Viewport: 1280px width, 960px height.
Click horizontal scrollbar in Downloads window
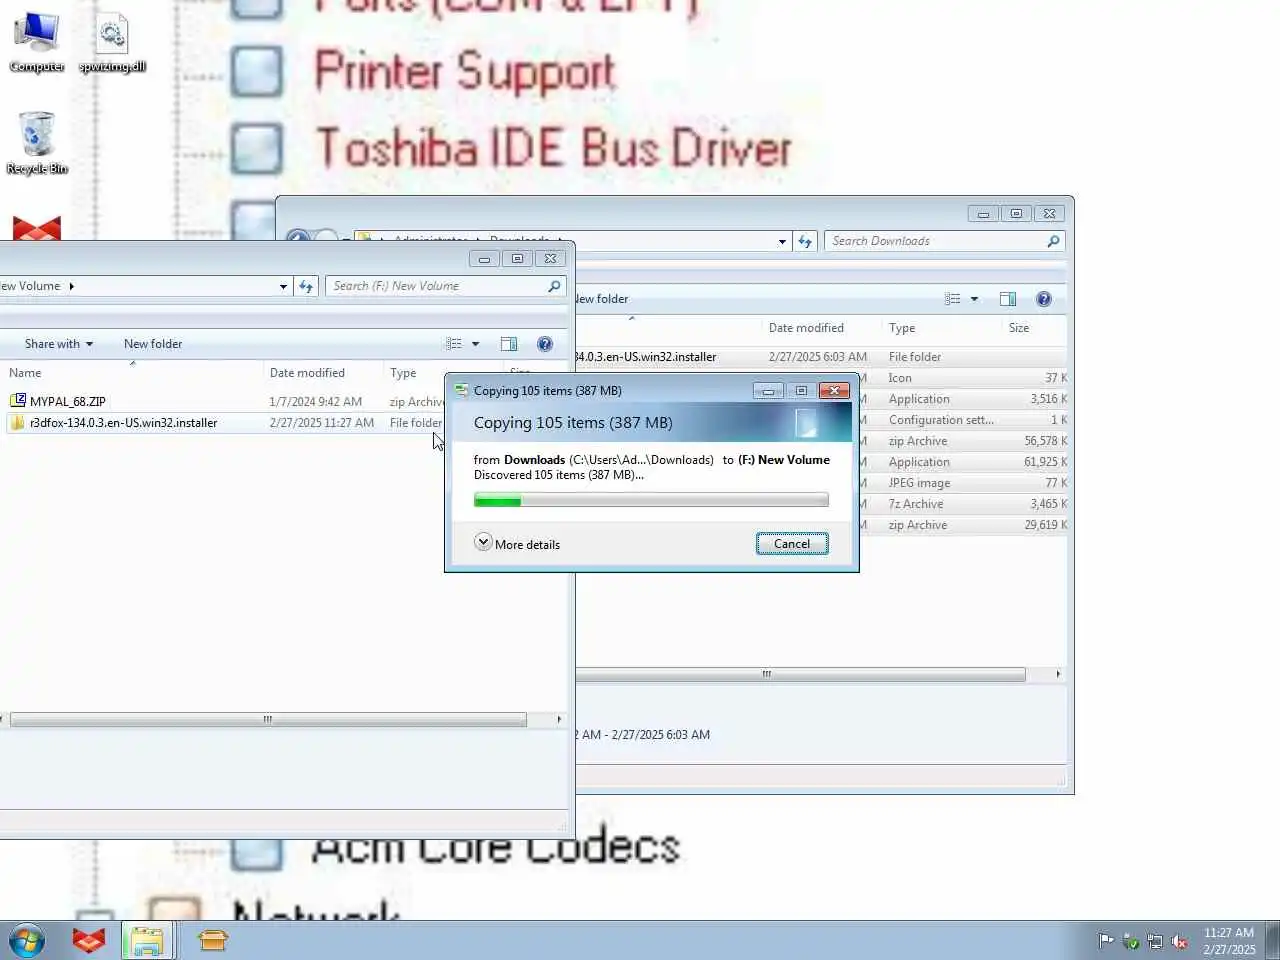point(800,675)
